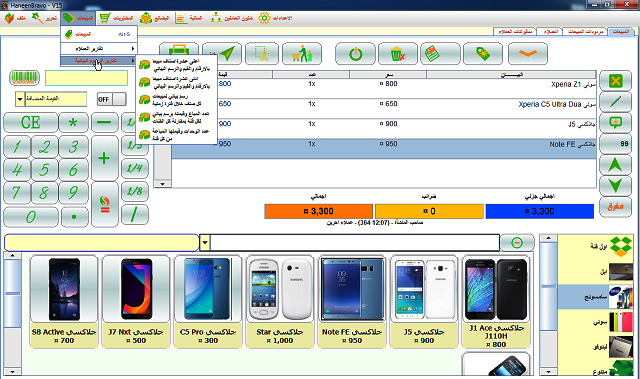Switch to مردودات المبيعات sales returns tab

coord(585,31)
